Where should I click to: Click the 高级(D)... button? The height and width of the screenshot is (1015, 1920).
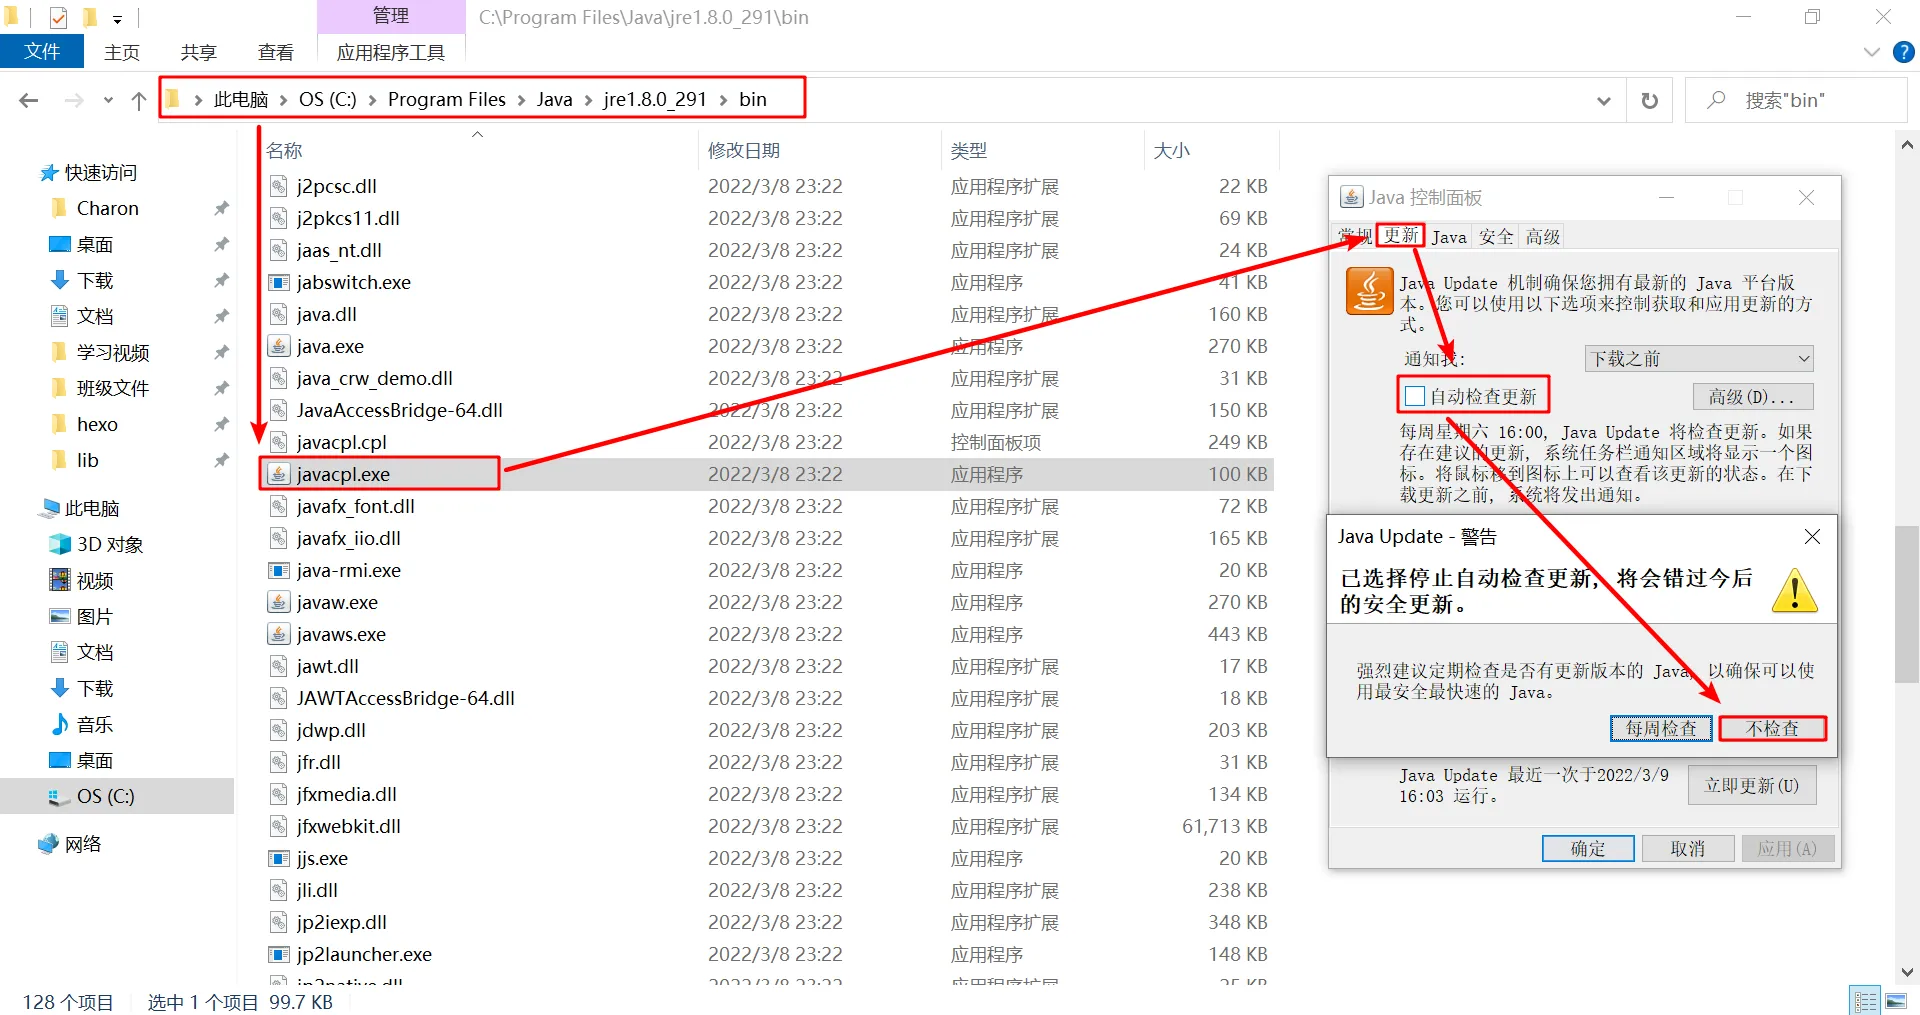[1753, 397]
